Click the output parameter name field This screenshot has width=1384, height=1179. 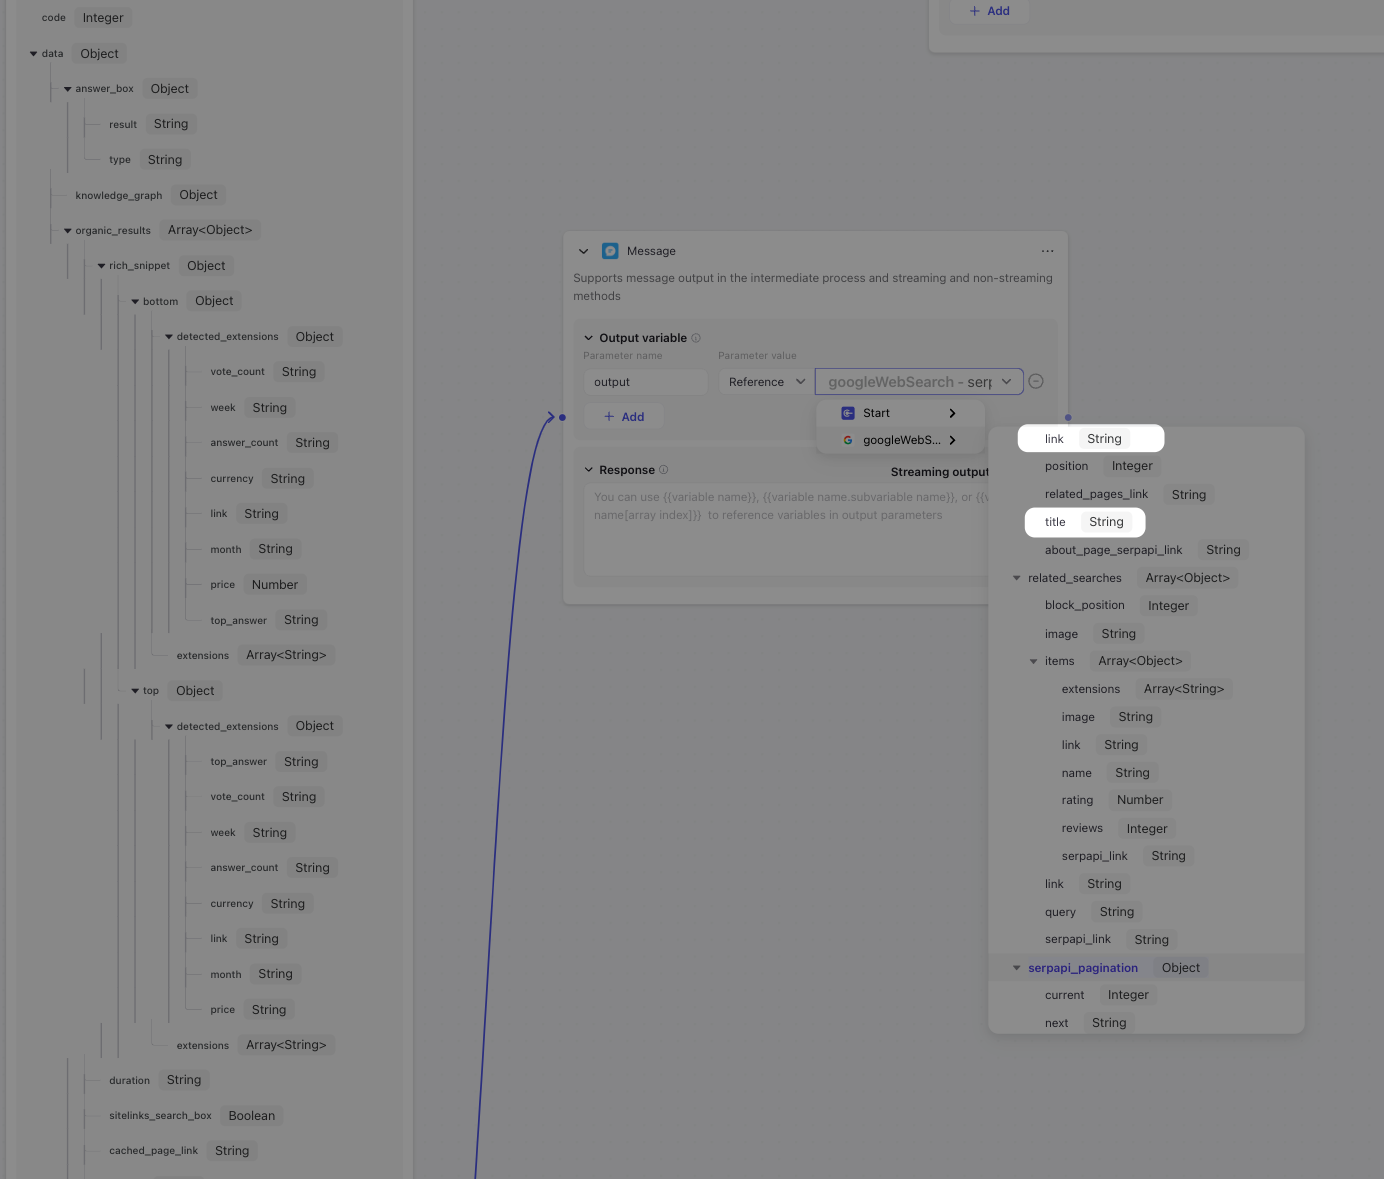click(x=645, y=382)
